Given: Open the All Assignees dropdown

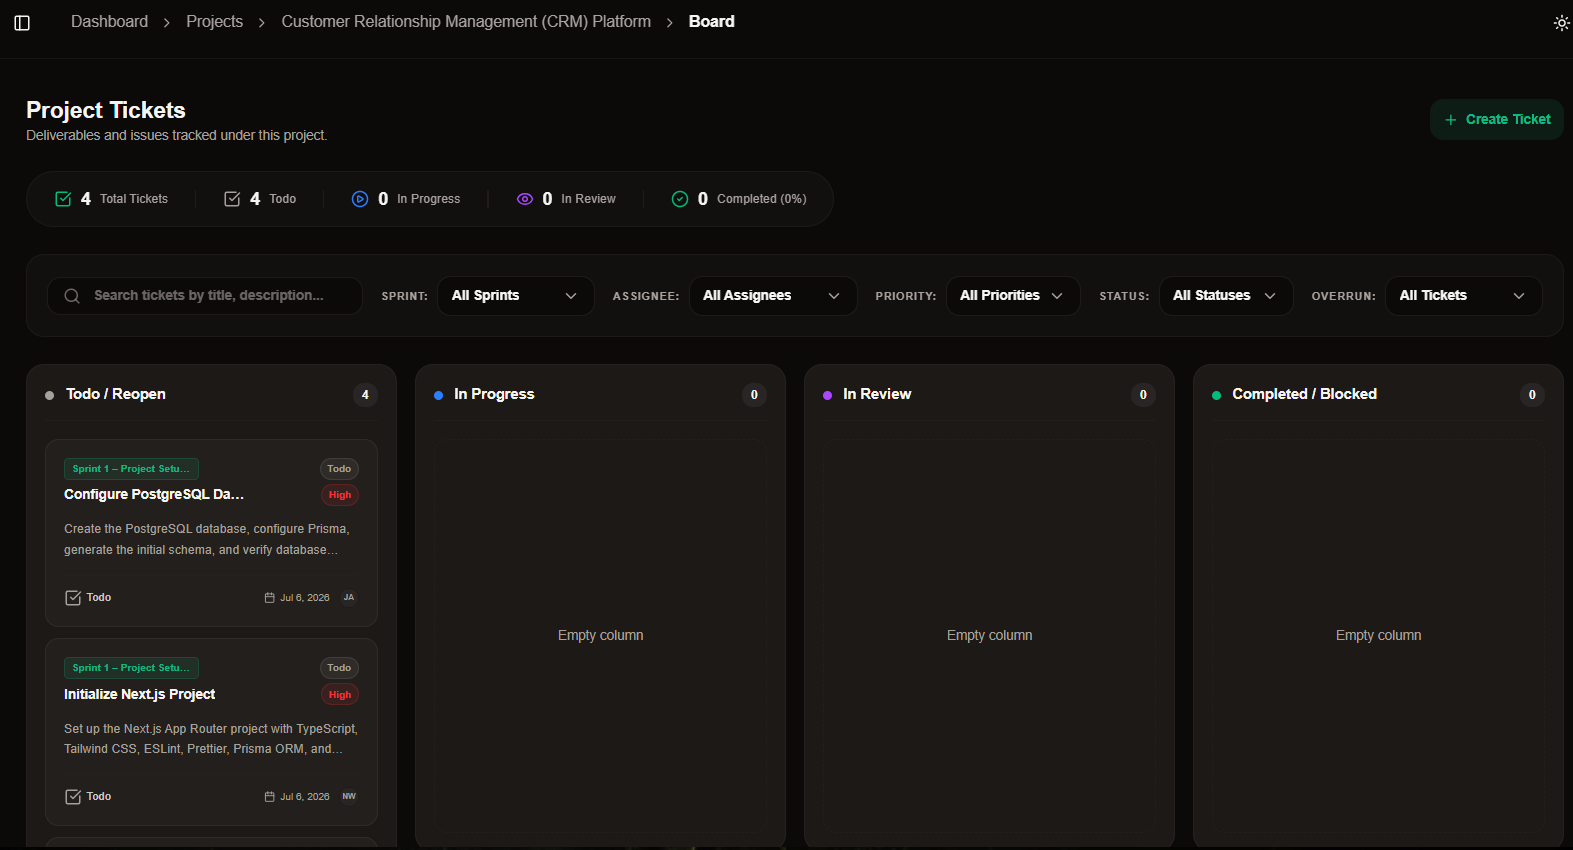Looking at the screenshot, I should point(772,296).
